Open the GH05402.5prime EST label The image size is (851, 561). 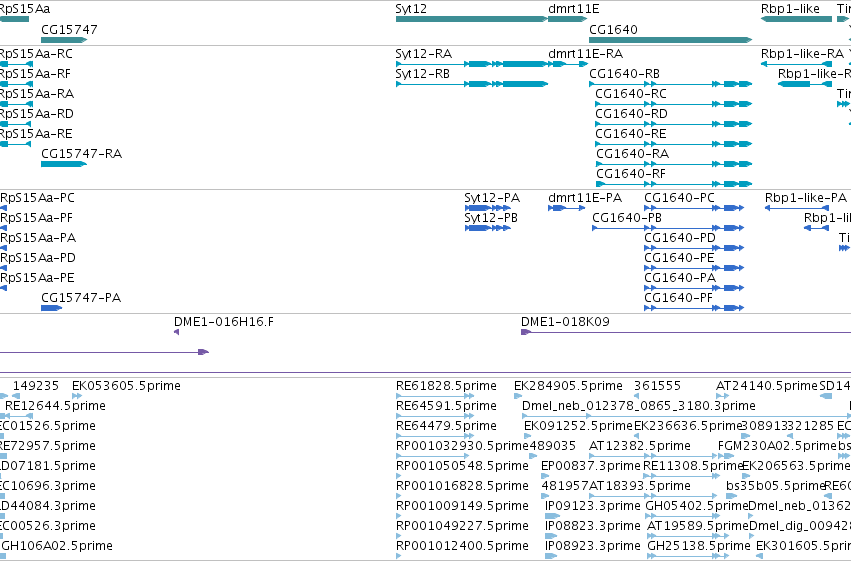pos(697,506)
